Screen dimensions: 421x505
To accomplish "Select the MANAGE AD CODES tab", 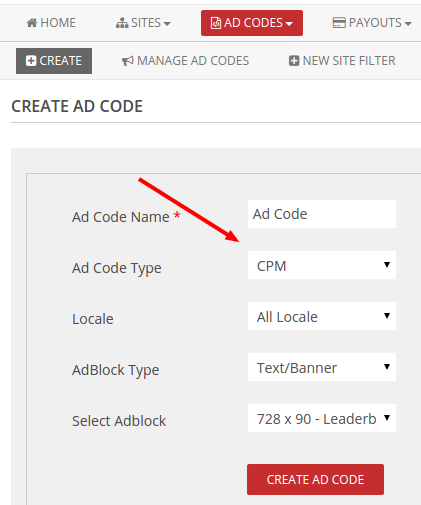I will 185,61.
